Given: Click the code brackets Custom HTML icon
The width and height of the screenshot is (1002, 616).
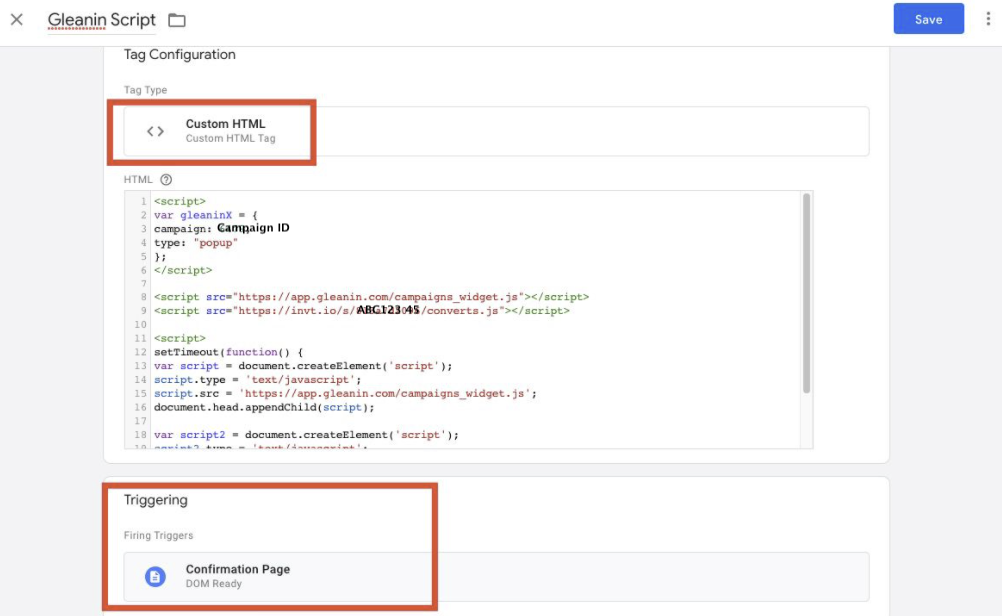Looking at the screenshot, I should tap(155, 131).
